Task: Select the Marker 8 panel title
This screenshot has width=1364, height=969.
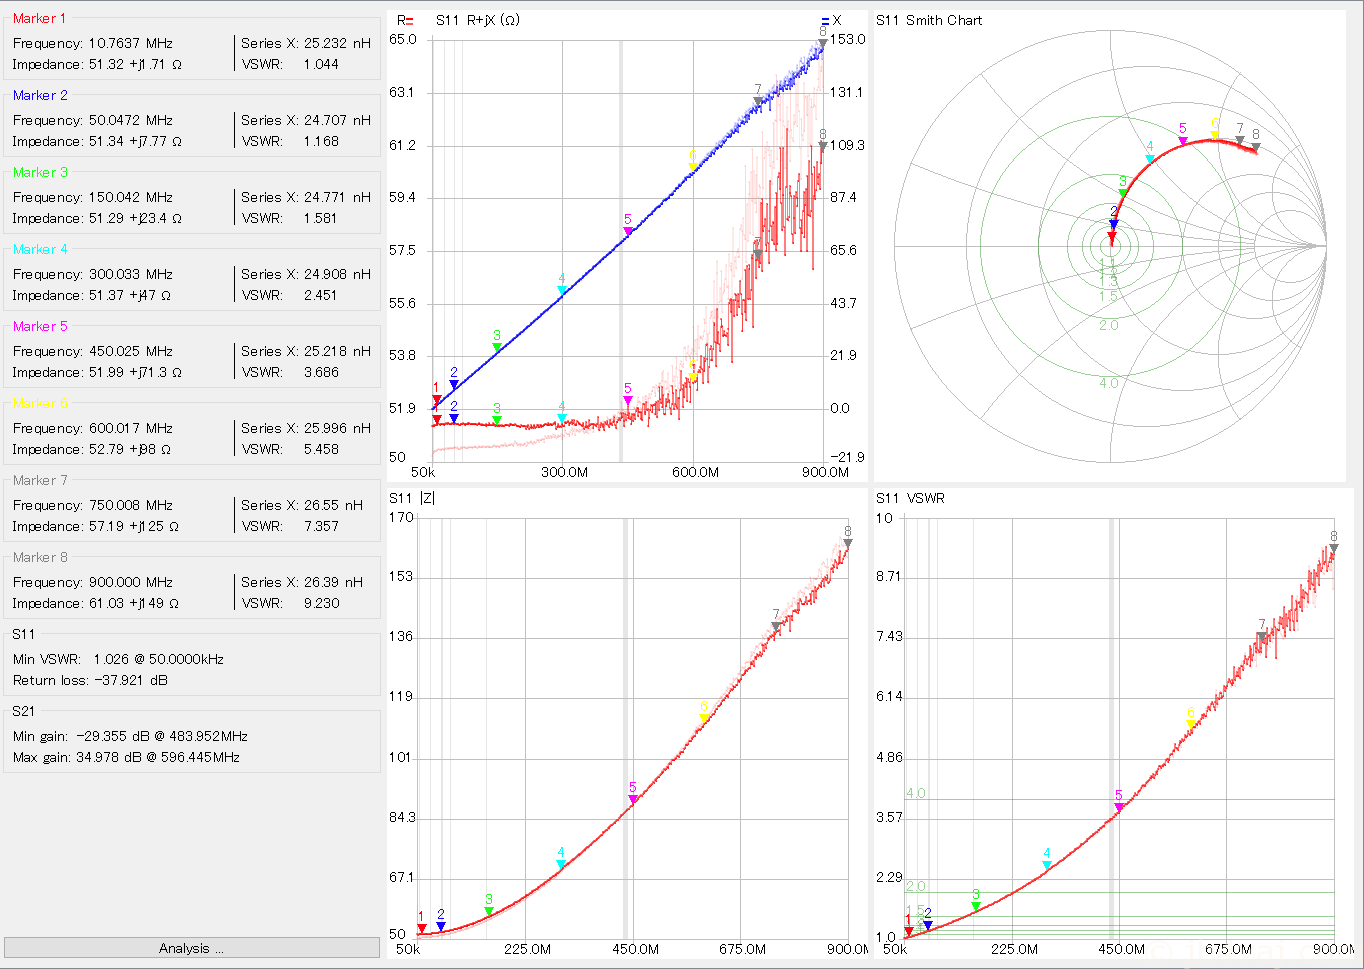Action: pyautogui.click(x=40, y=557)
